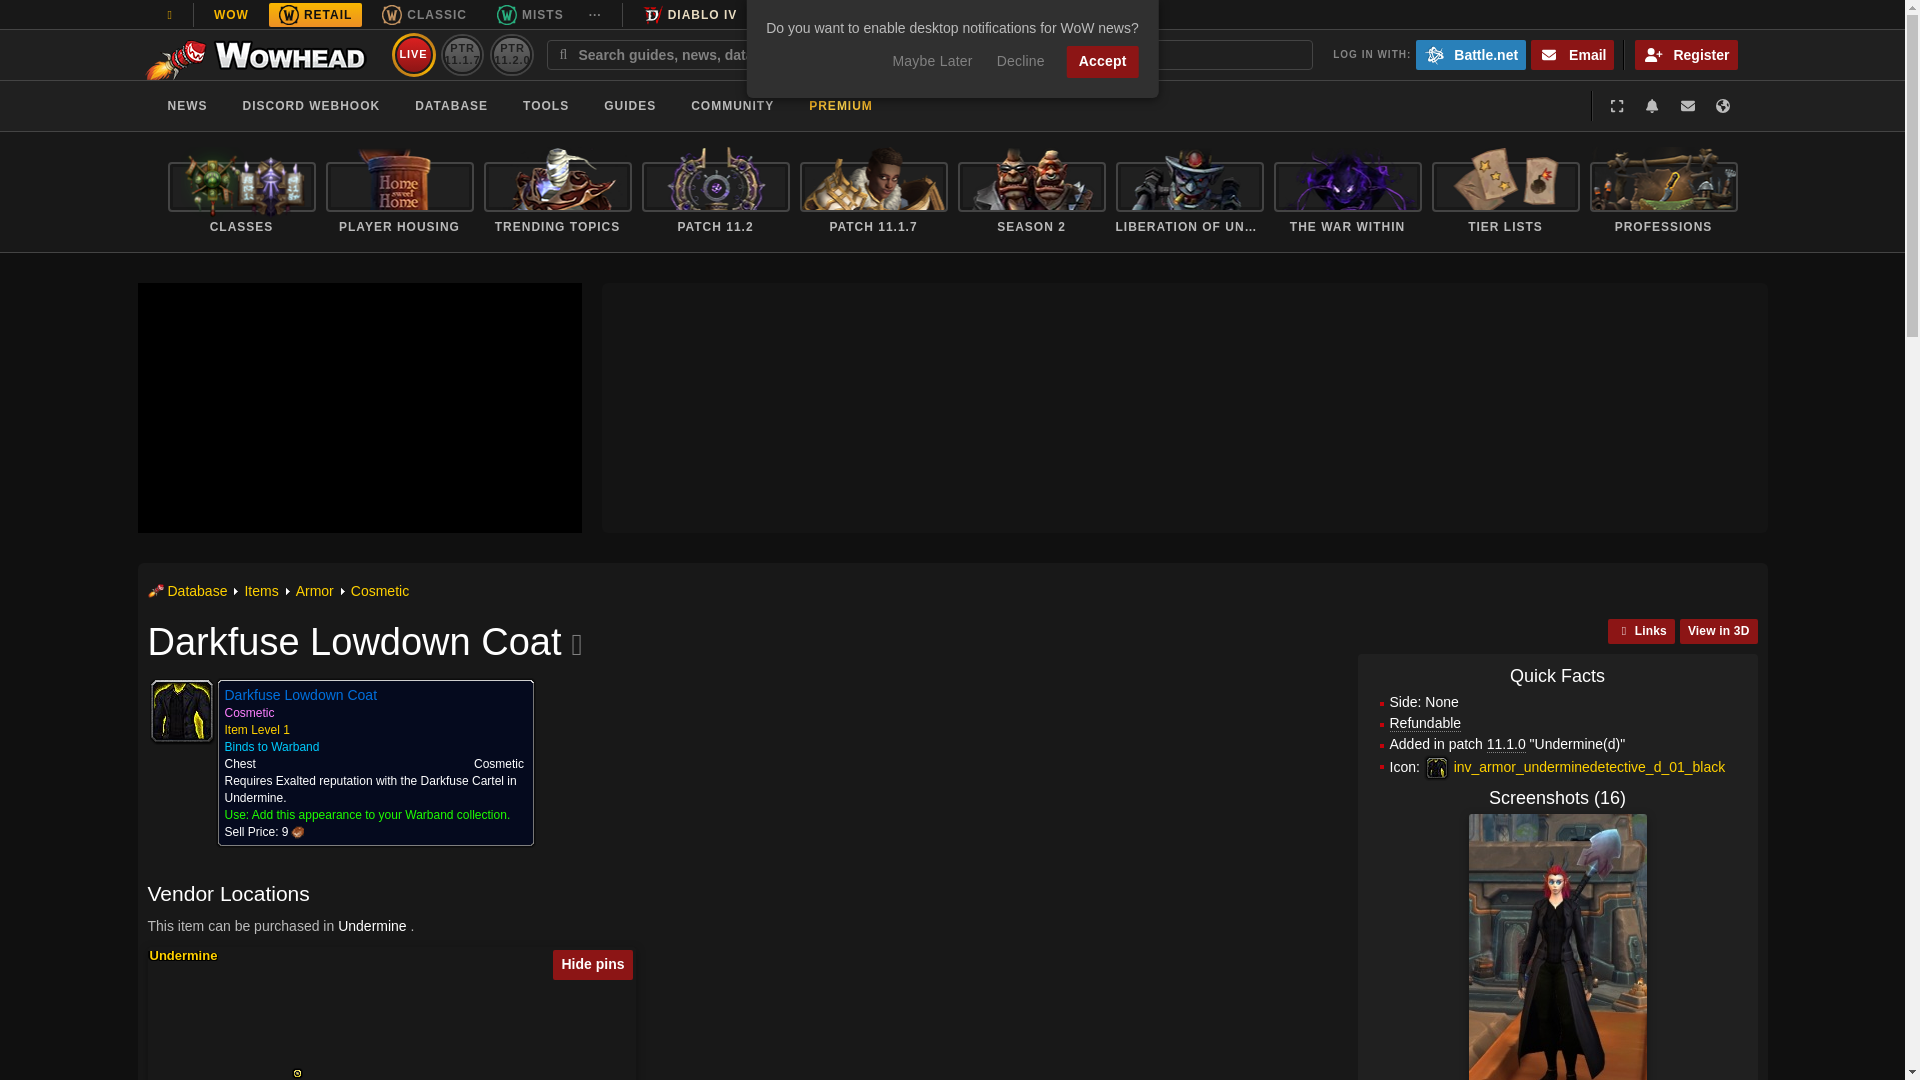
Task: Accept desktop notifications
Action: [x=1102, y=62]
